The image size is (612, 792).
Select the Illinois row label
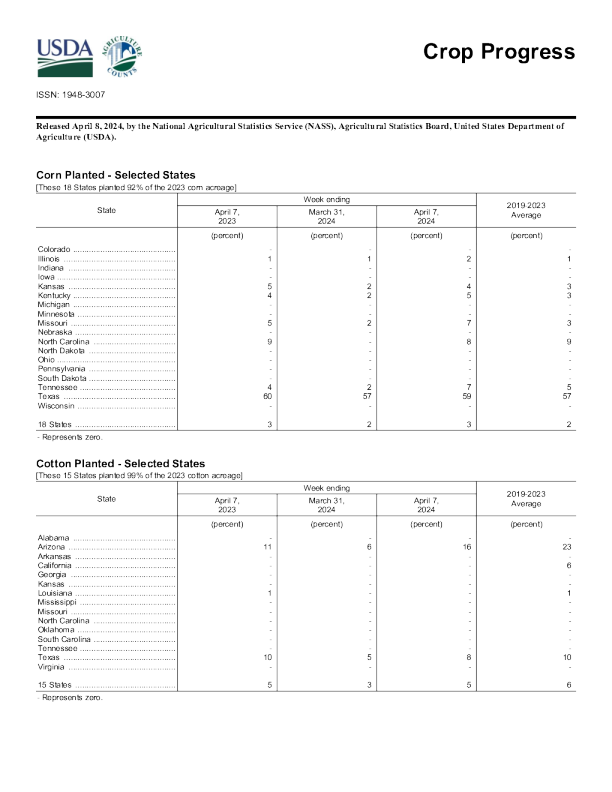tap(50, 259)
